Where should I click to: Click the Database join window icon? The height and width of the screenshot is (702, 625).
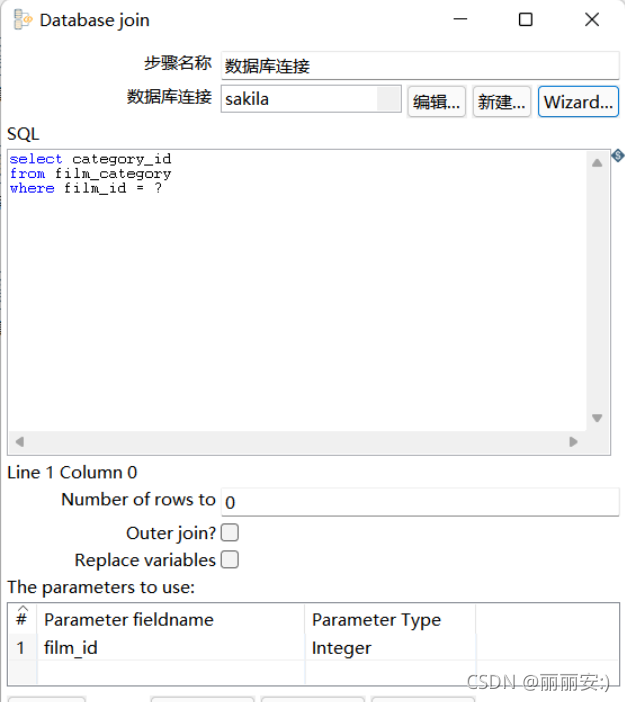22,20
